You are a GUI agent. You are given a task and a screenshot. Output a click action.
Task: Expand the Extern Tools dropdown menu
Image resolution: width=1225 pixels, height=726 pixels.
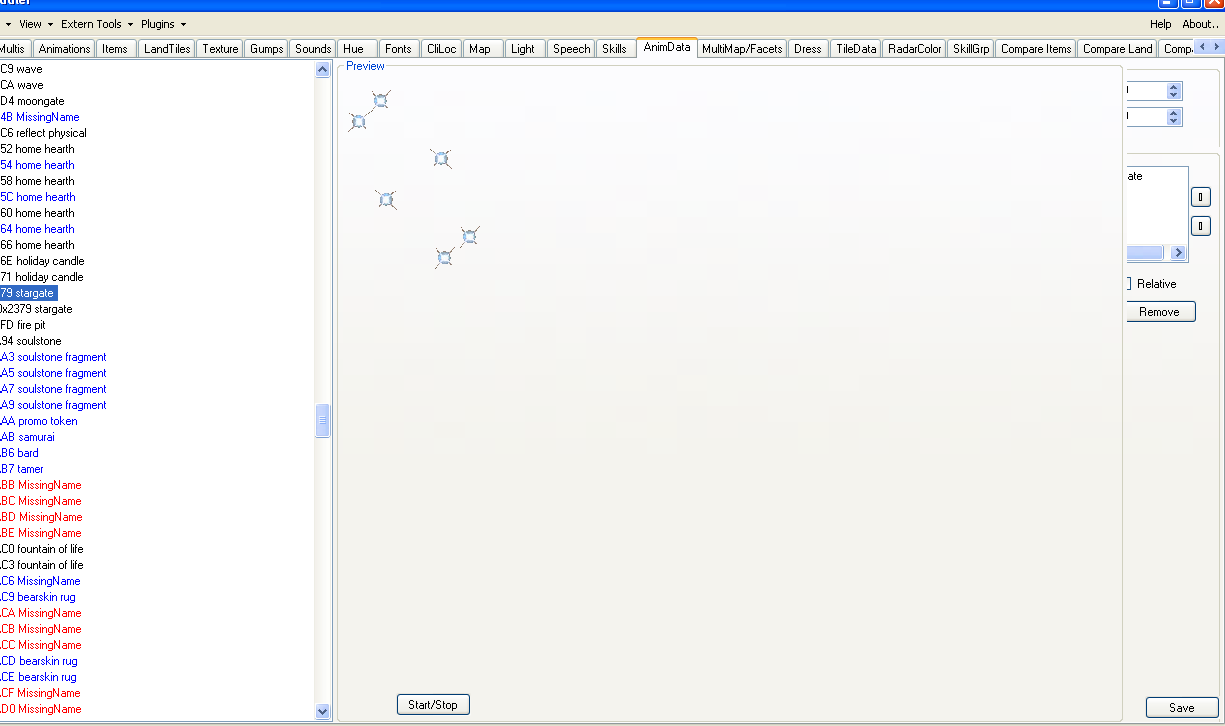[x=97, y=24]
